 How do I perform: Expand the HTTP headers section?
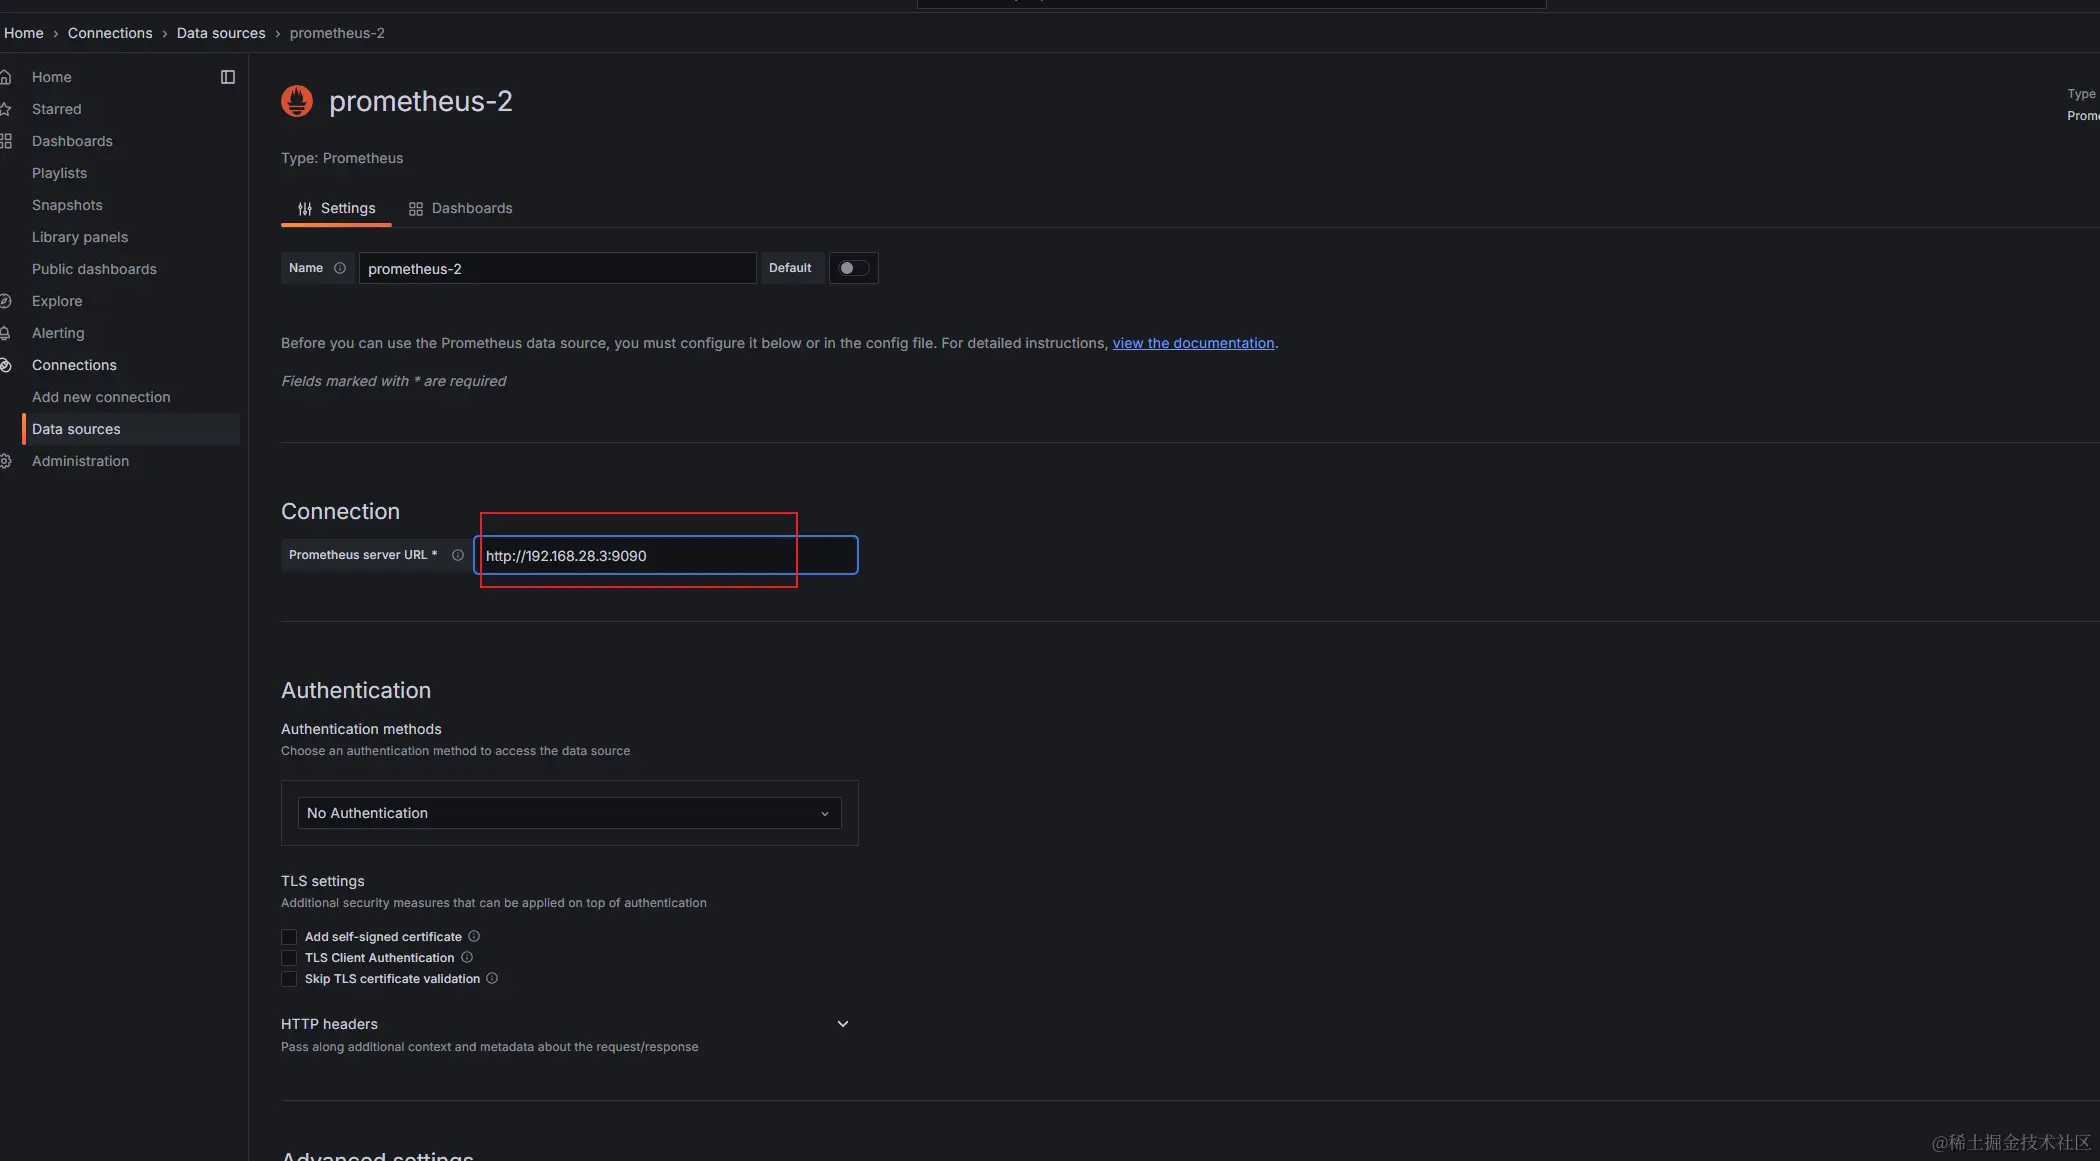point(842,1024)
